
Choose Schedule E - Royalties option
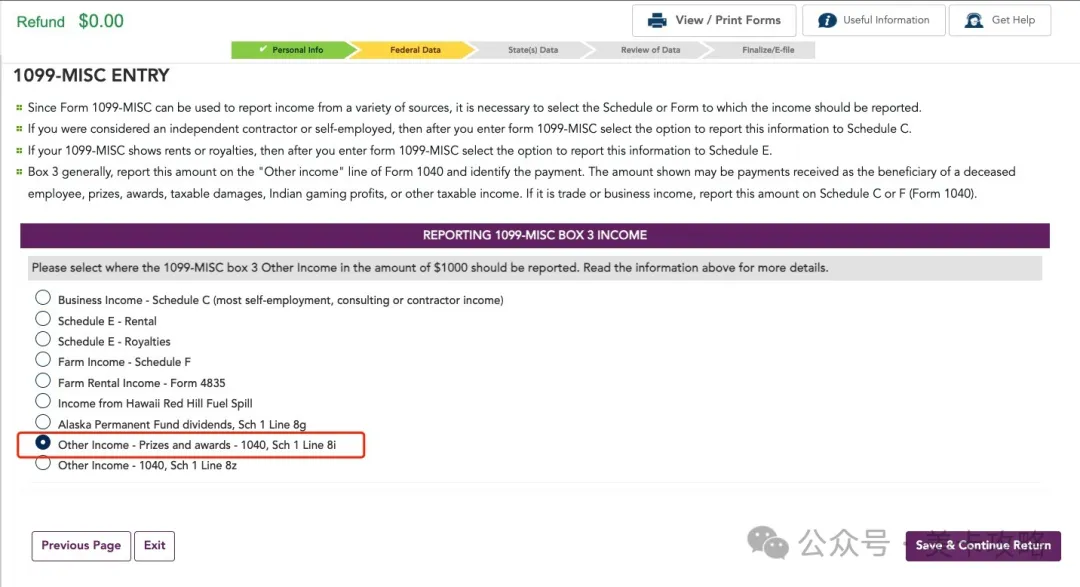pos(43,340)
